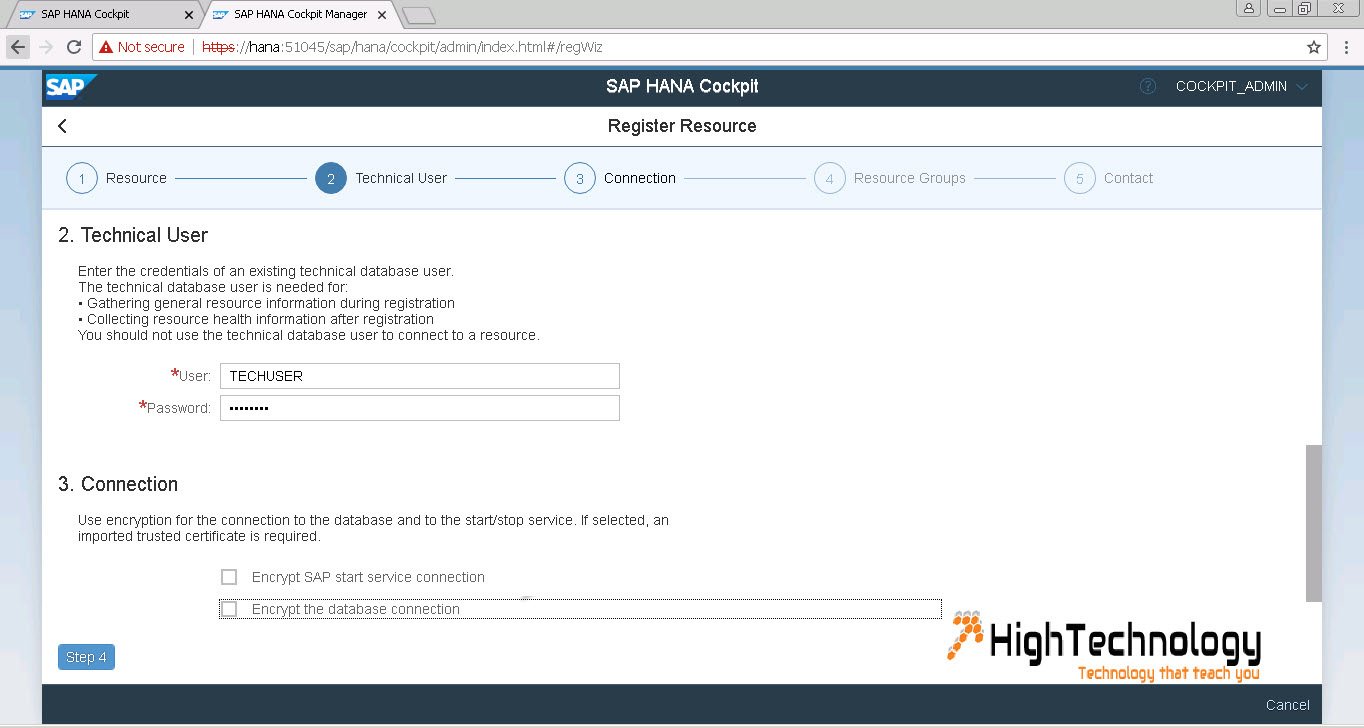Enable Encrypt SAP start service connection
This screenshot has width=1364, height=728.
coord(229,577)
